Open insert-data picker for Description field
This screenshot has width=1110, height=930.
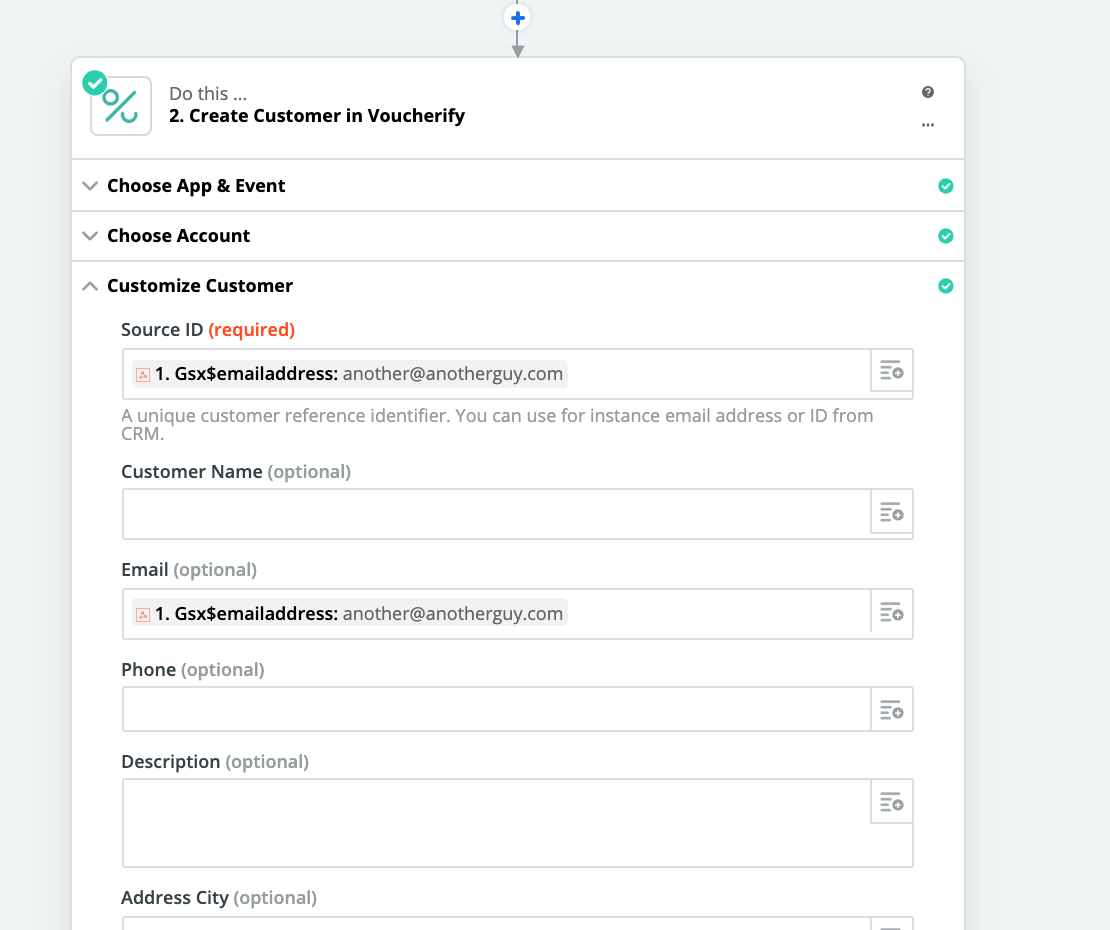(x=891, y=802)
